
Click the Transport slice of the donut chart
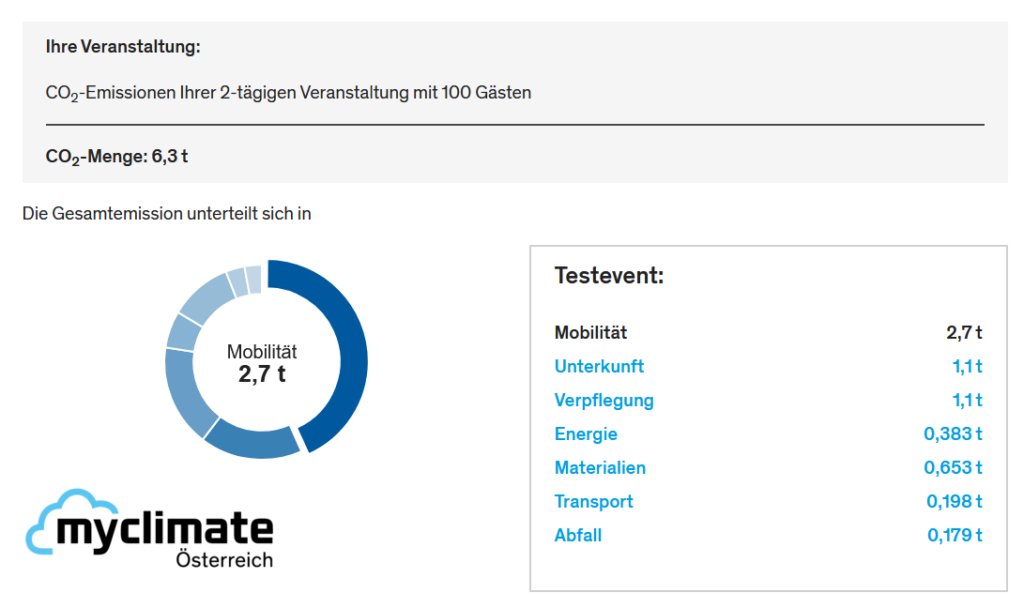(x=237, y=281)
